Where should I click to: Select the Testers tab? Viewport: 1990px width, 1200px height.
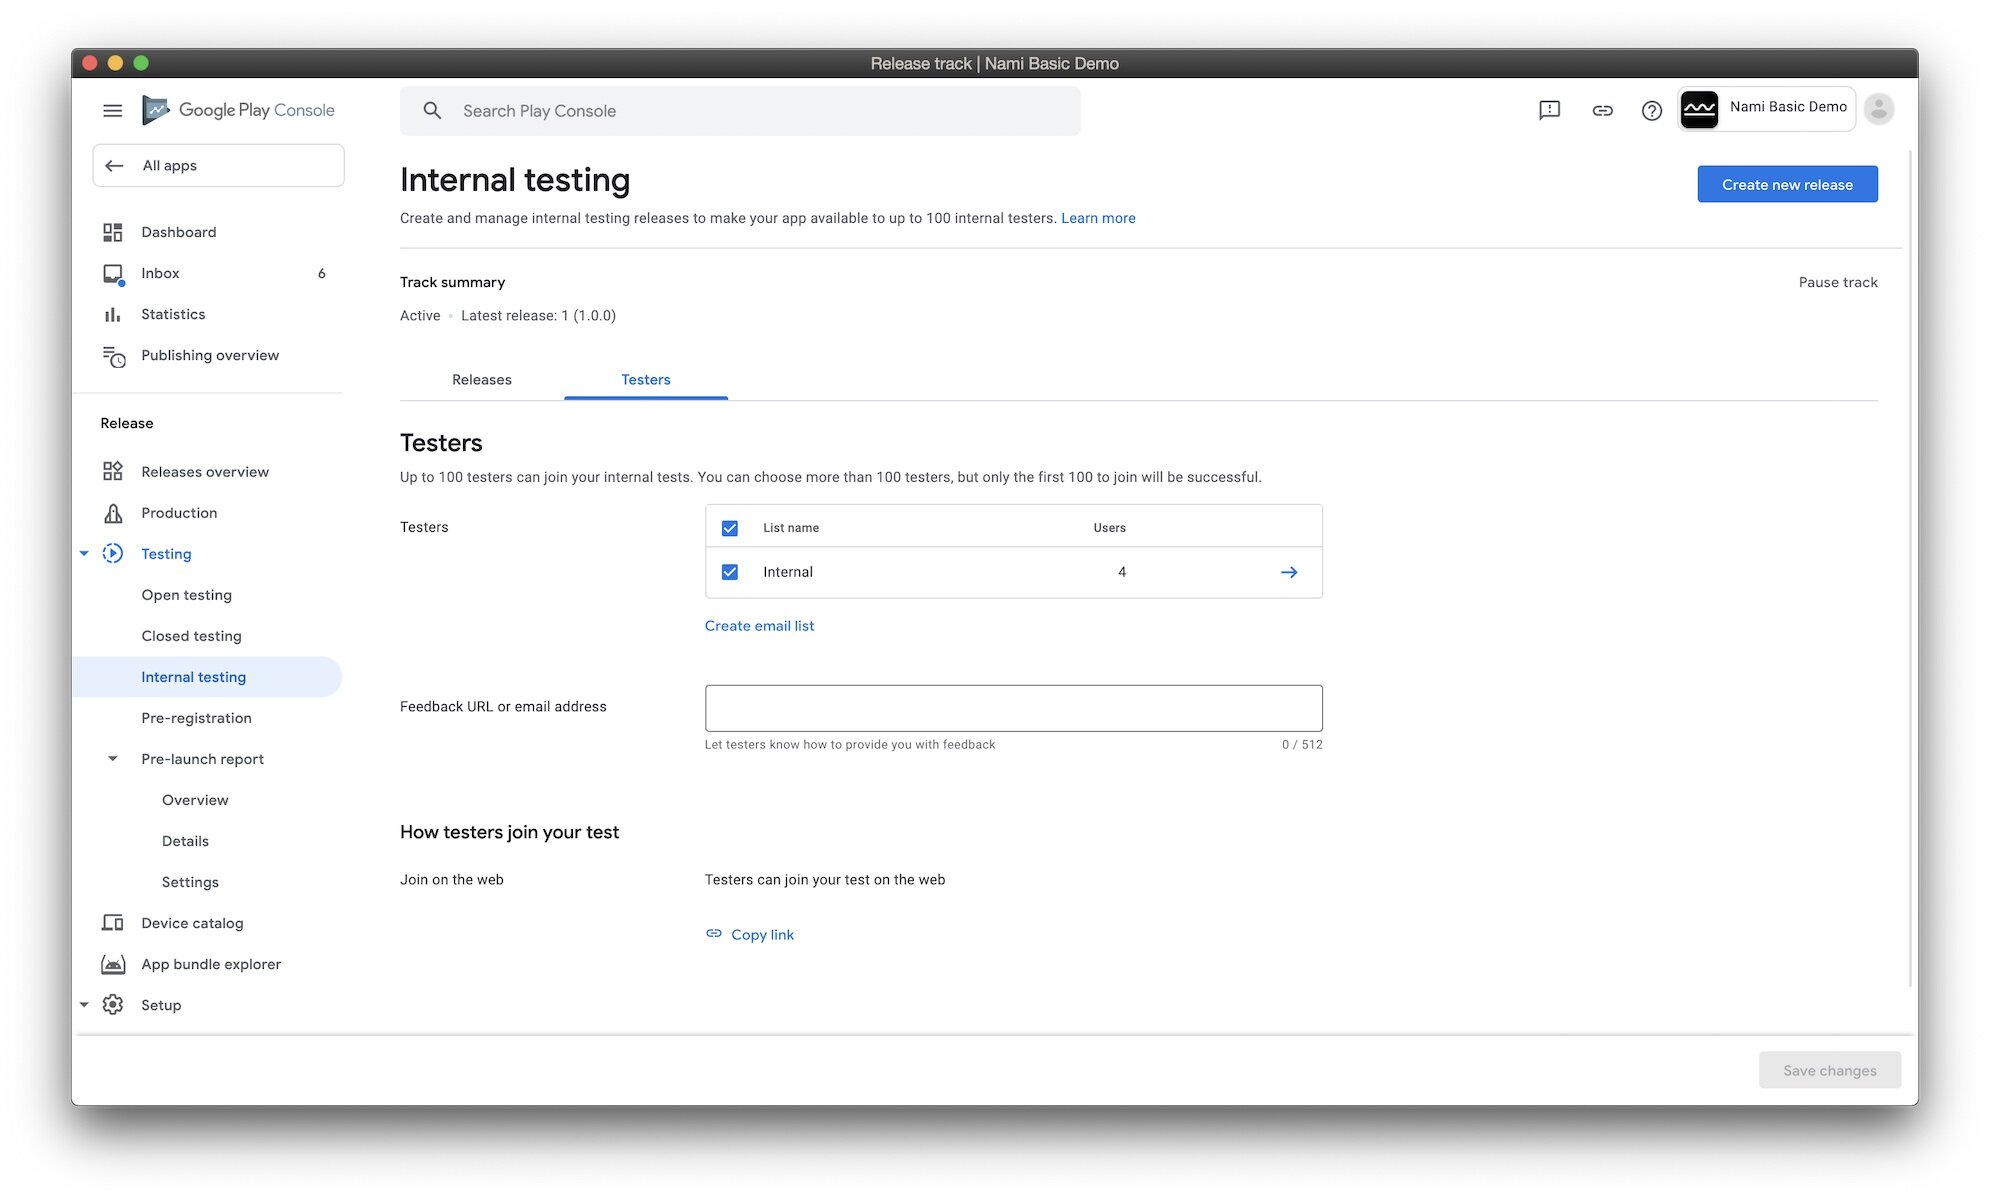[645, 380]
